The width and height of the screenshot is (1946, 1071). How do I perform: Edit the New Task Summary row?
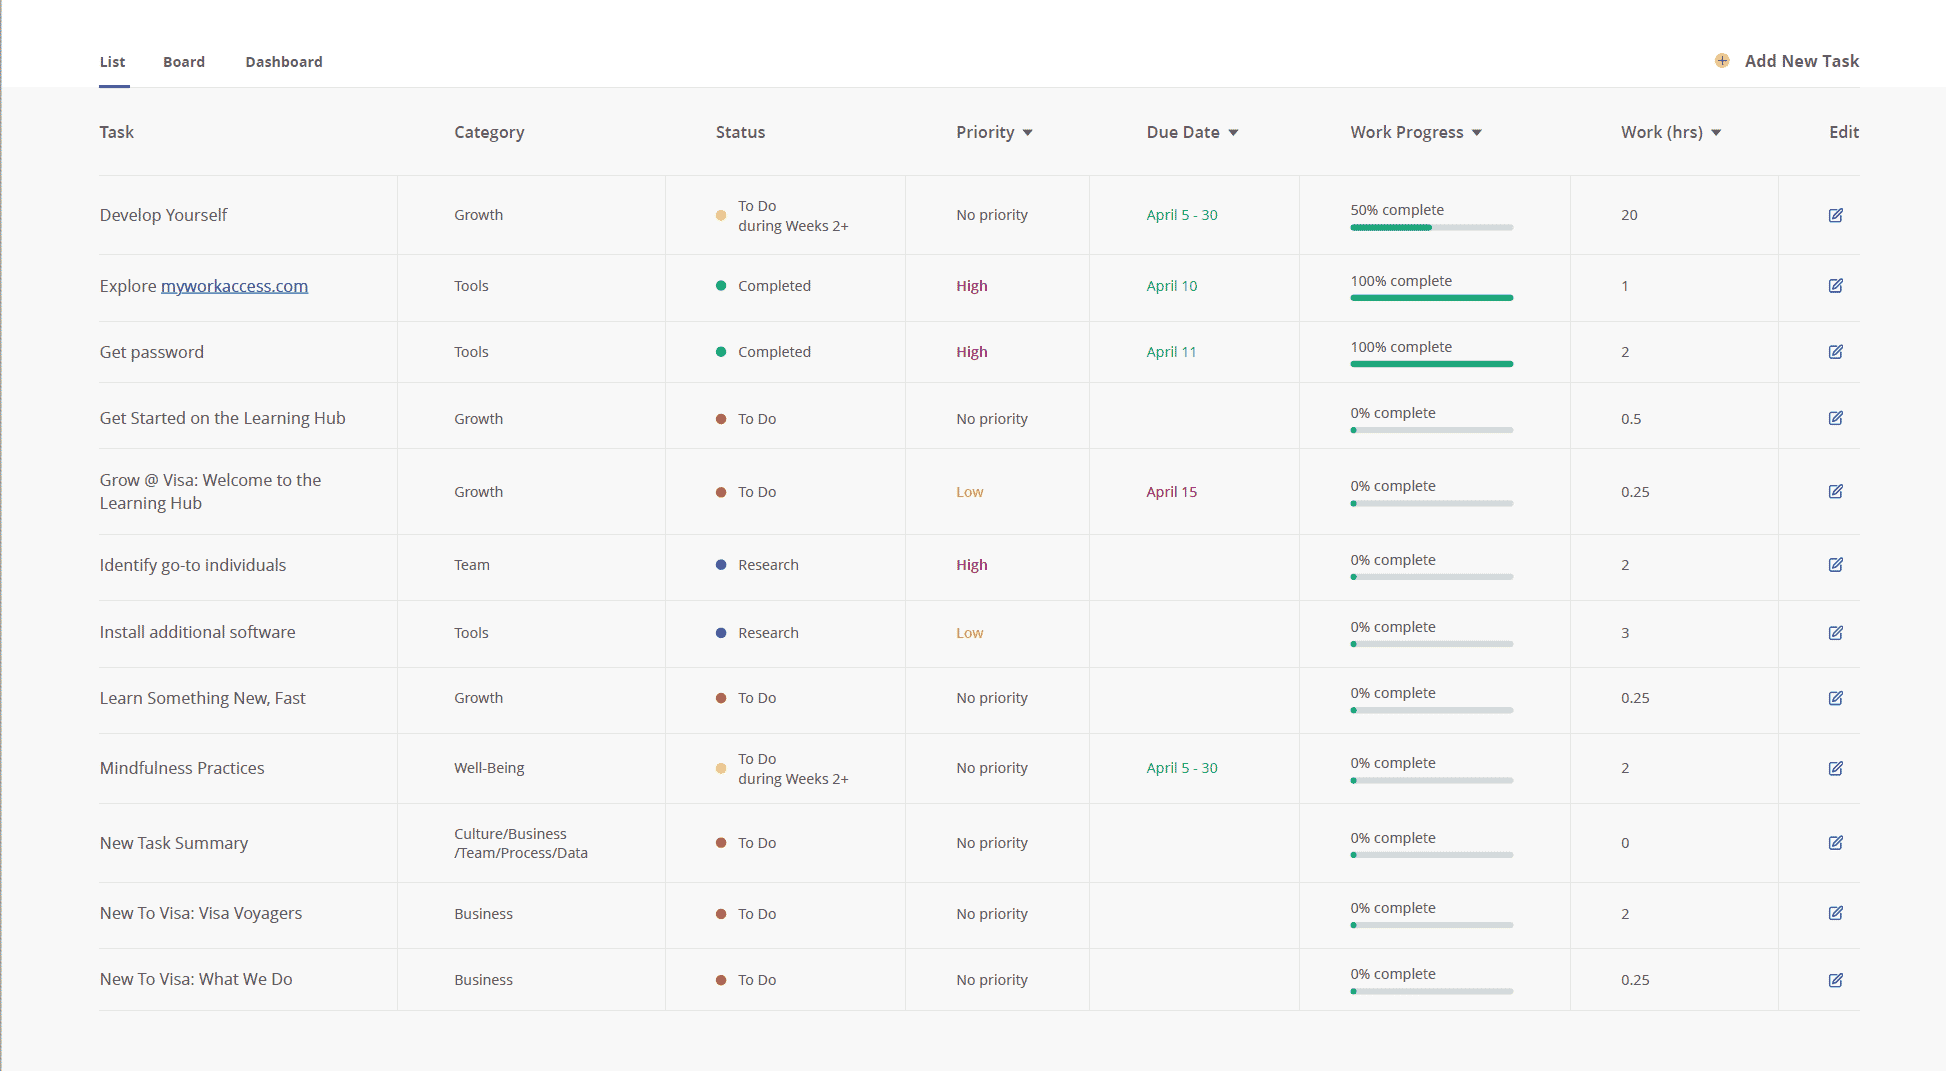point(1835,843)
